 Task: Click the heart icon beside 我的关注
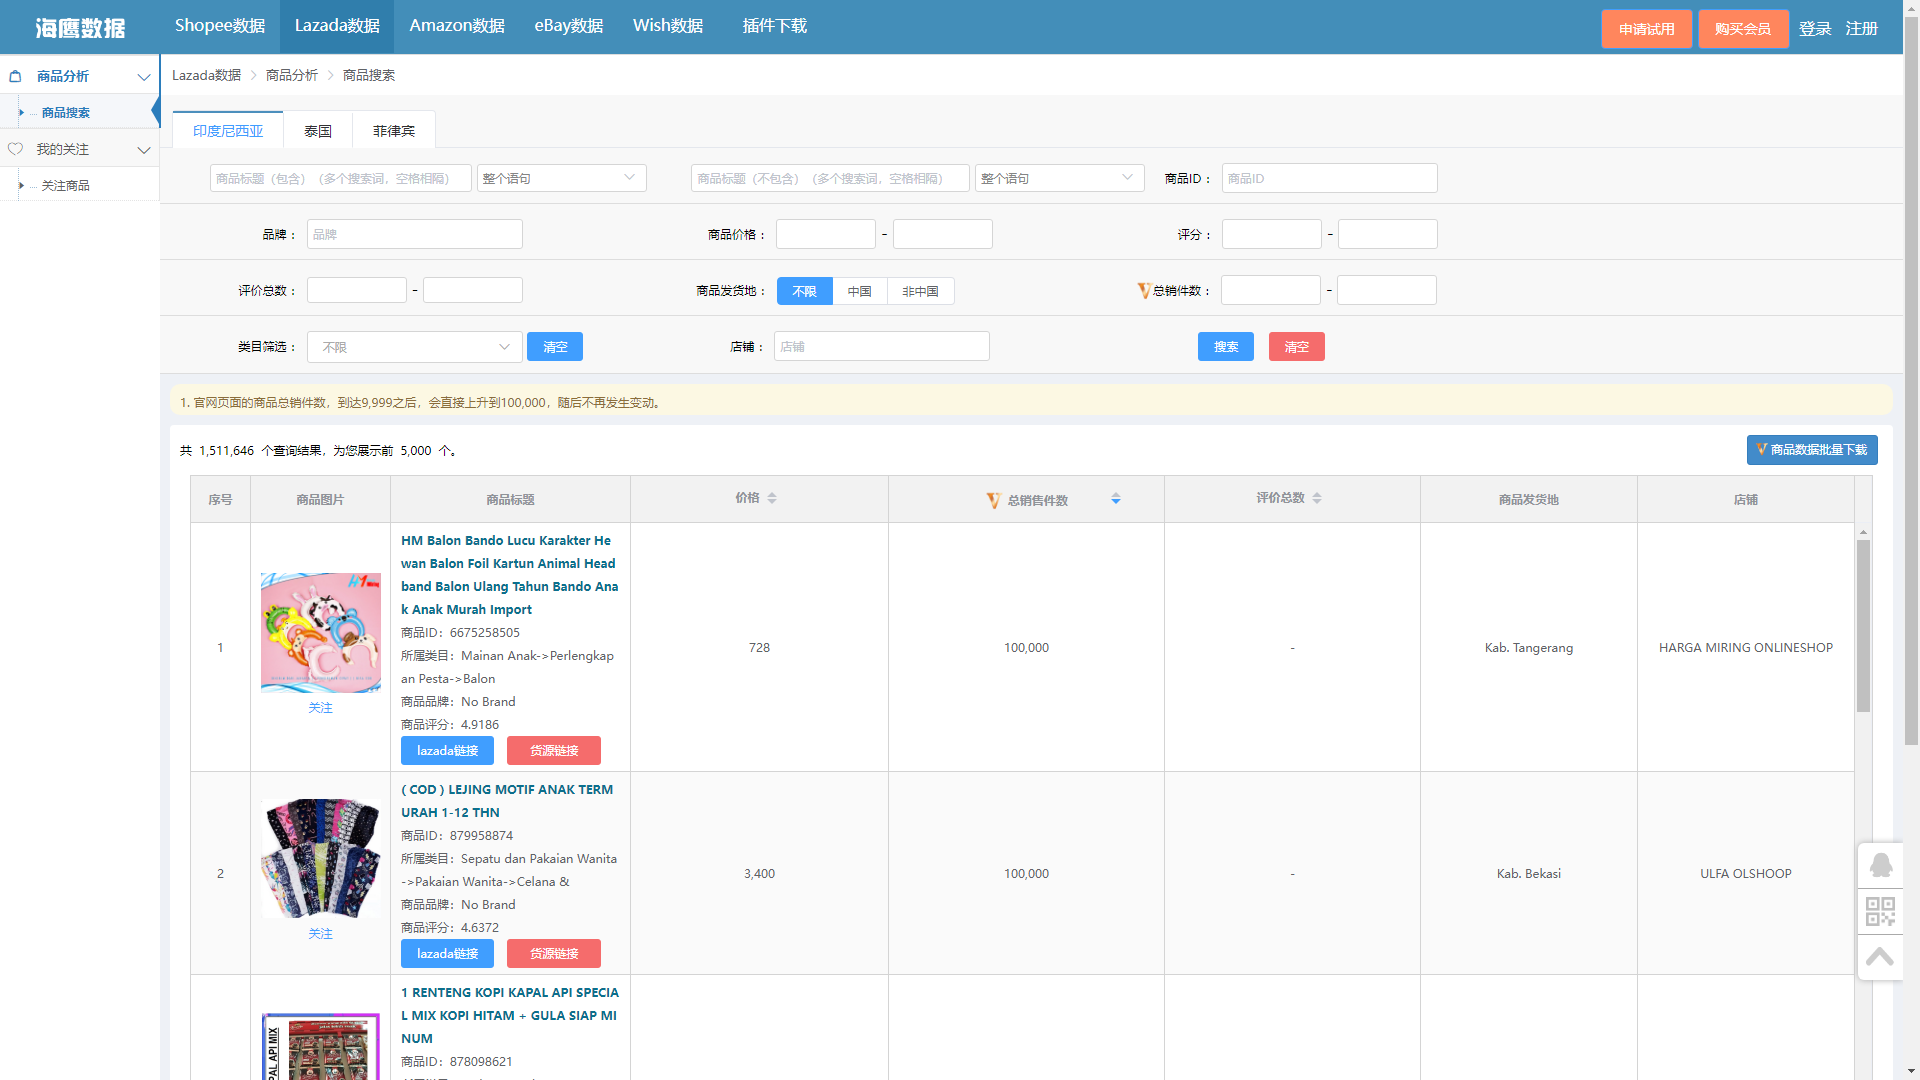pyautogui.click(x=15, y=149)
